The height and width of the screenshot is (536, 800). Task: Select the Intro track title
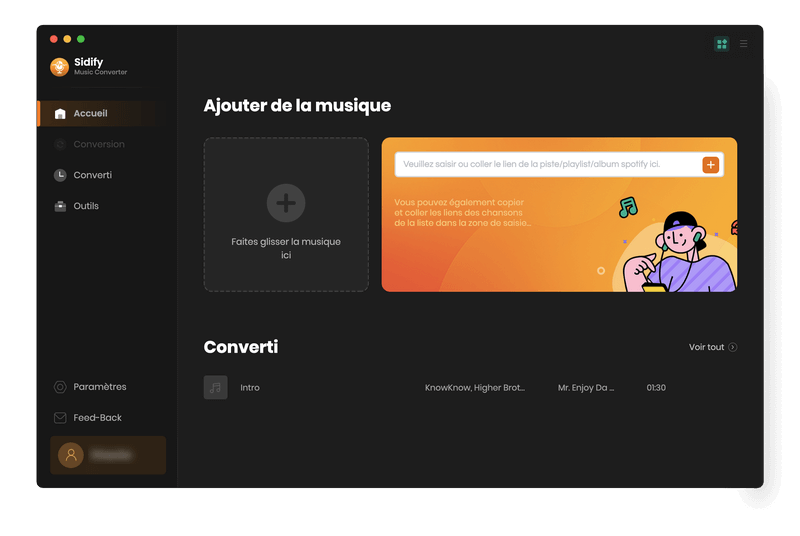pyautogui.click(x=250, y=388)
